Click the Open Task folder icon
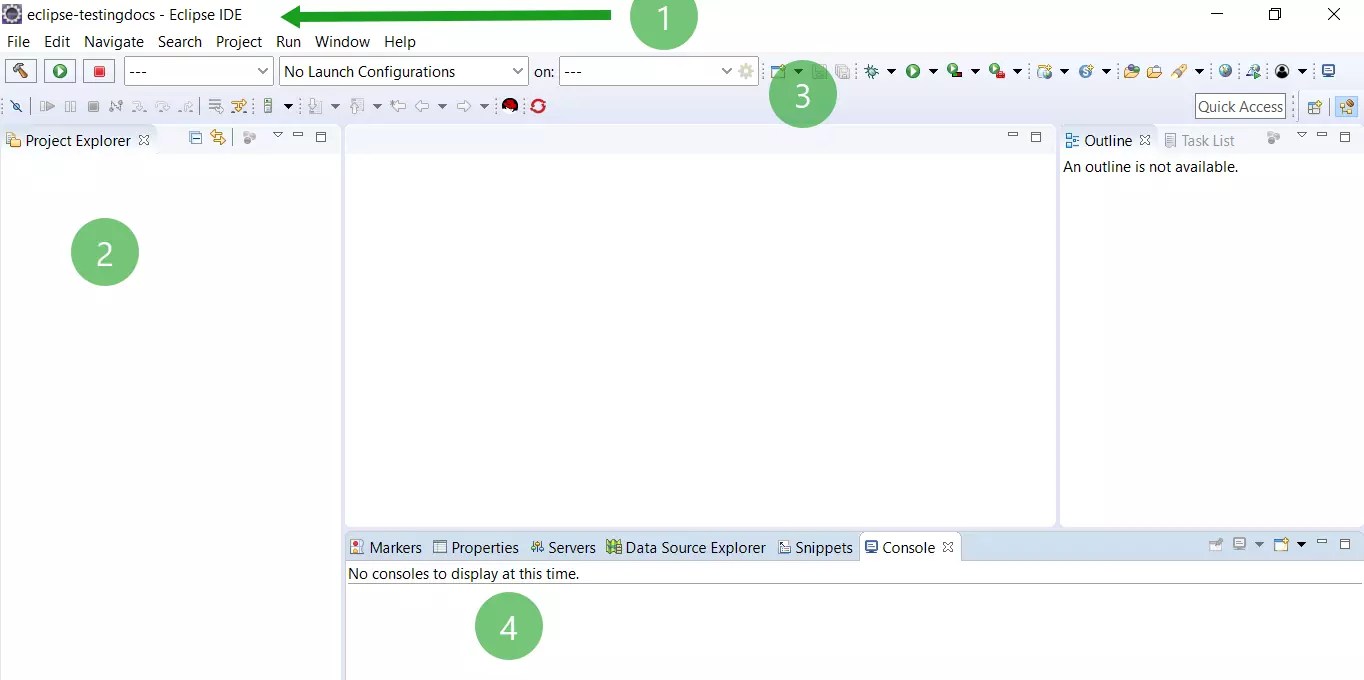This screenshot has height=680, width=1364. click(x=1154, y=71)
